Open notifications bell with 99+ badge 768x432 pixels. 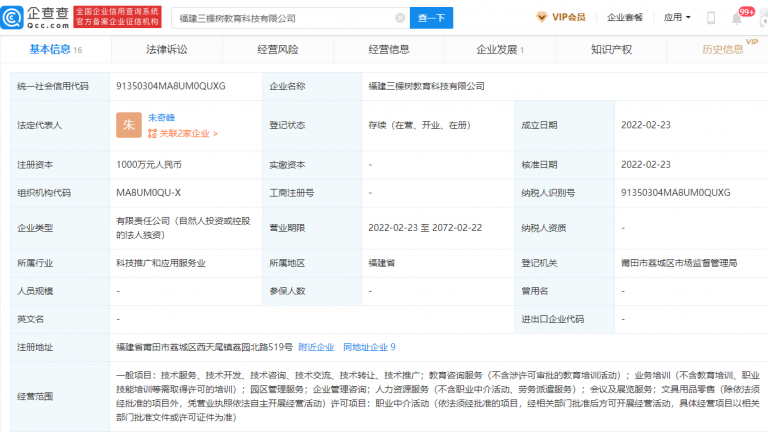738,18
